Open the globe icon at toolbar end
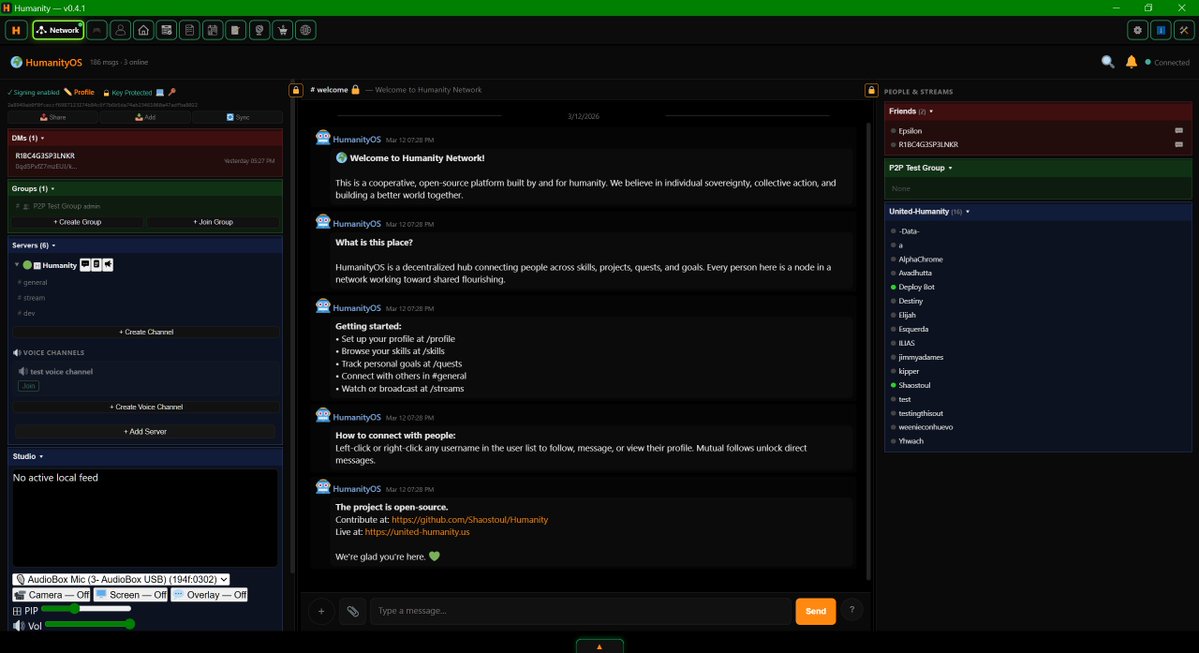This screenshot has height=653, width=1199. click(x=306, y=30)
